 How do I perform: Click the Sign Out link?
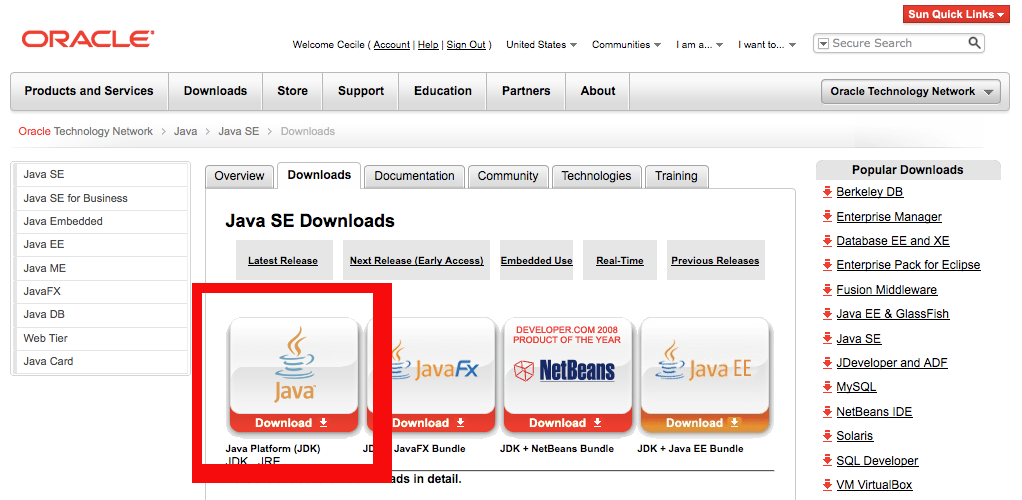[x=466, y=45]
